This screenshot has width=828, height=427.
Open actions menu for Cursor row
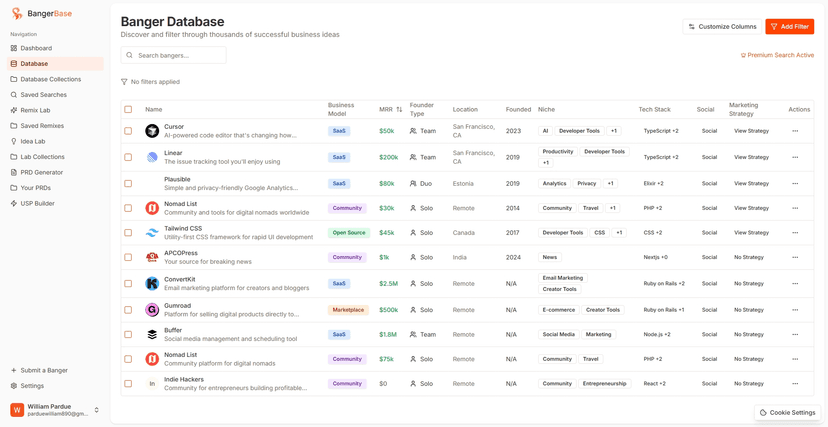795,131
